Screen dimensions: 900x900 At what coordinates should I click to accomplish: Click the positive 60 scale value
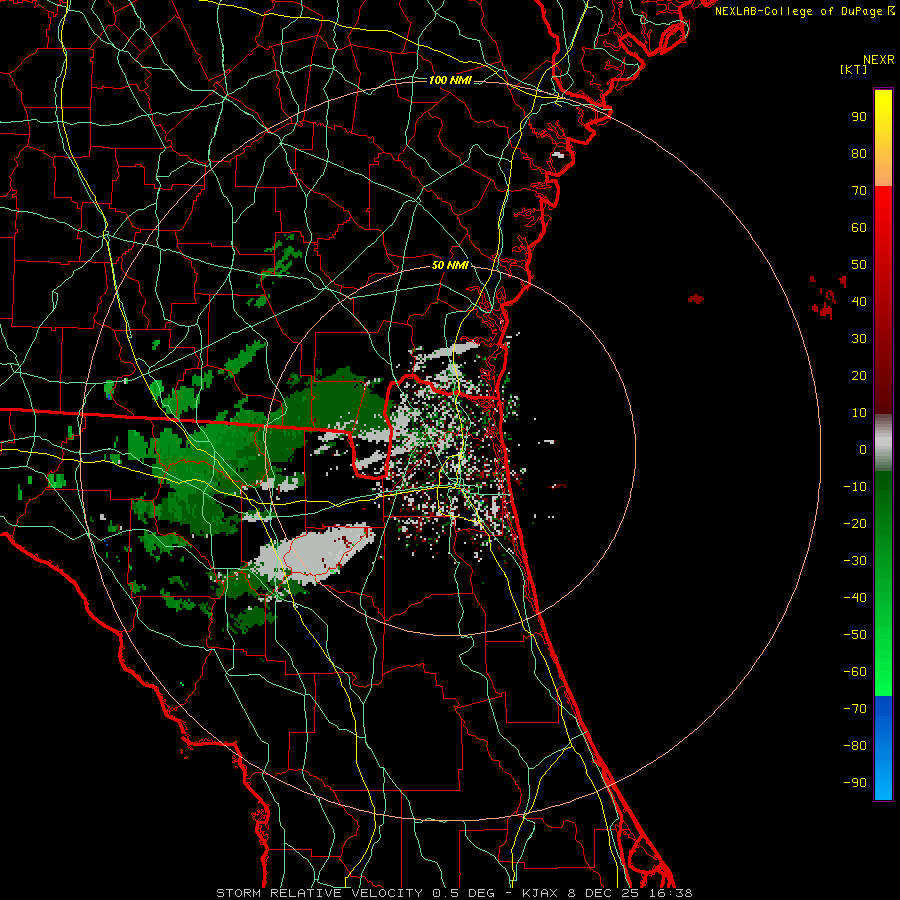pos(859,227)
